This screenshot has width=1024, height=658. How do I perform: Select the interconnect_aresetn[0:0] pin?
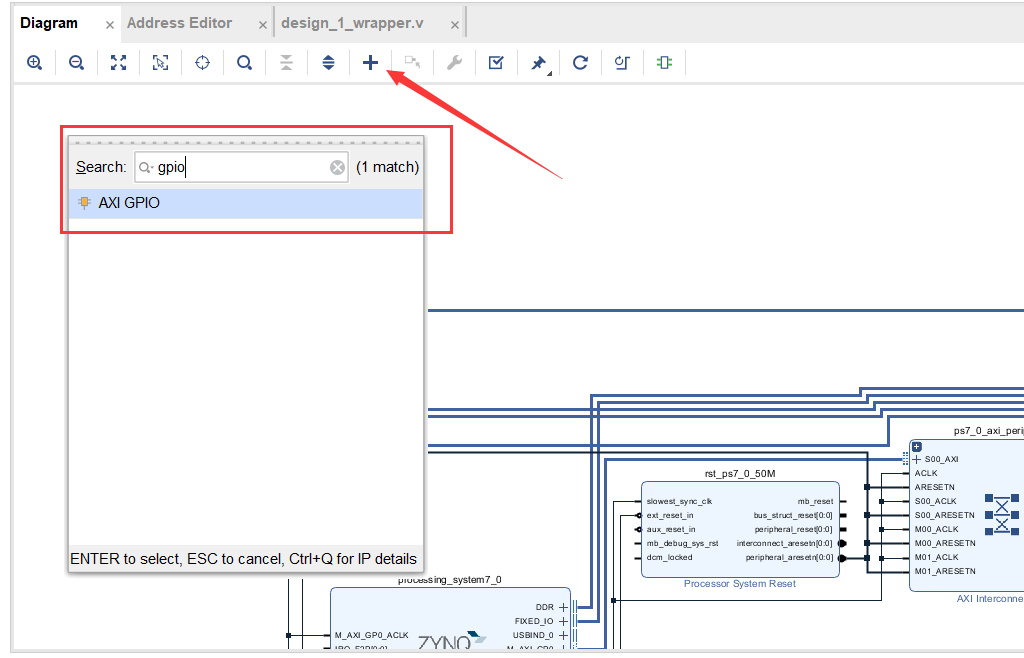click(x=785, y=543)
